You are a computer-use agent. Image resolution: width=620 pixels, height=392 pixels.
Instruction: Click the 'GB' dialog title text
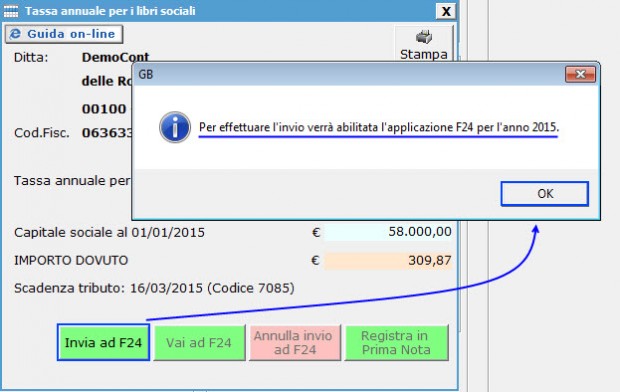click(x=146, y=74)
